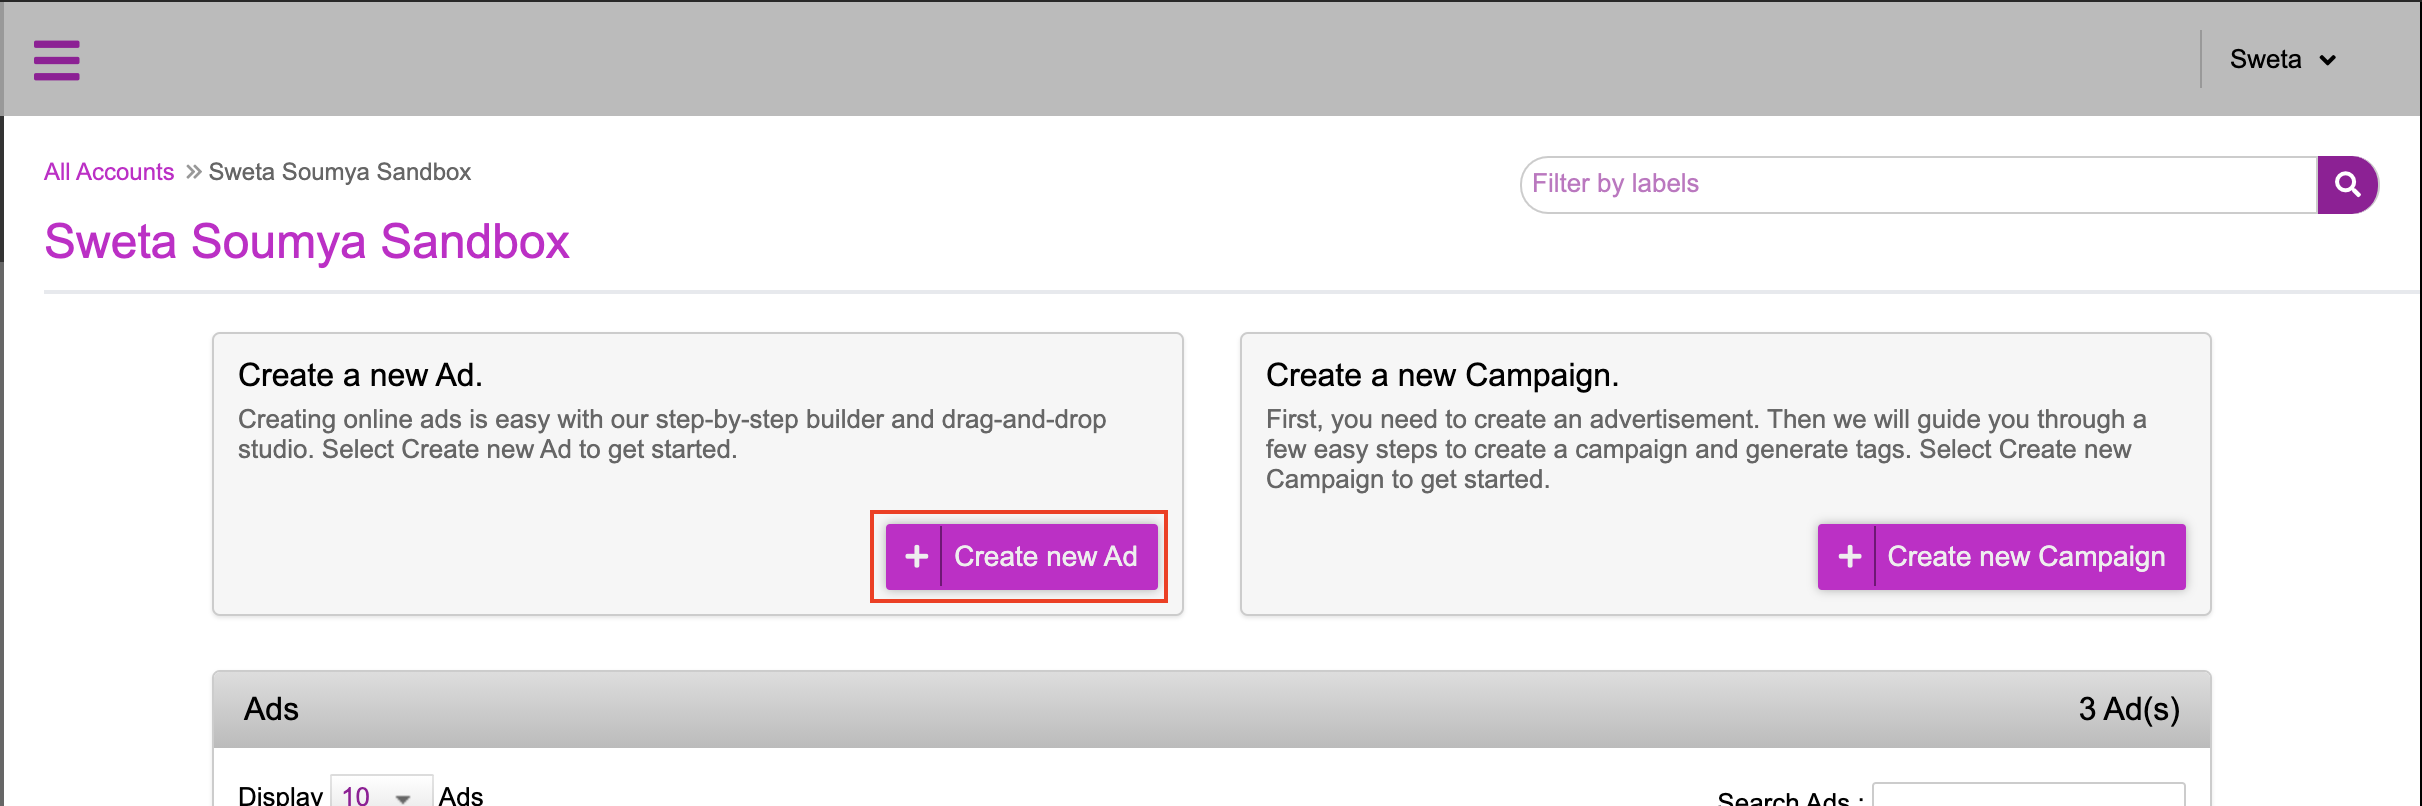Image resolution: width=2422 pixels, height=806 pixels.
Task: Click the Create new Ad button label
Action: (1046, 556)
